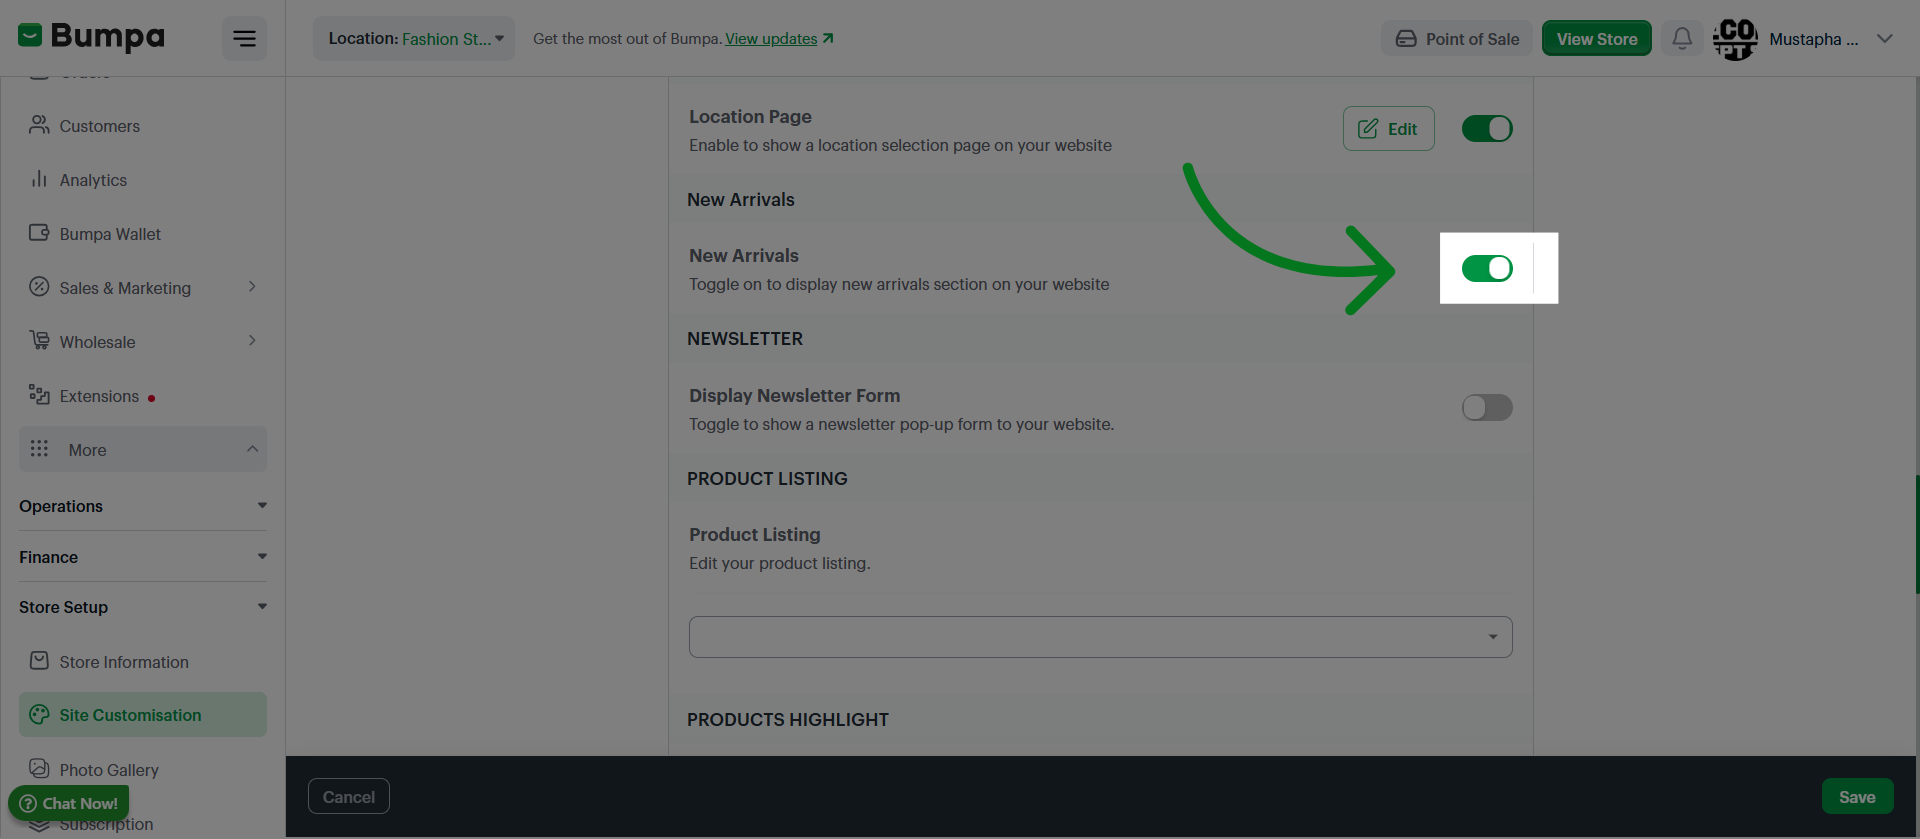Click the Mustapha profile avatar
Image resolution: width=1920 pixels, height=839 pixels.
(x=1735, y=39)
